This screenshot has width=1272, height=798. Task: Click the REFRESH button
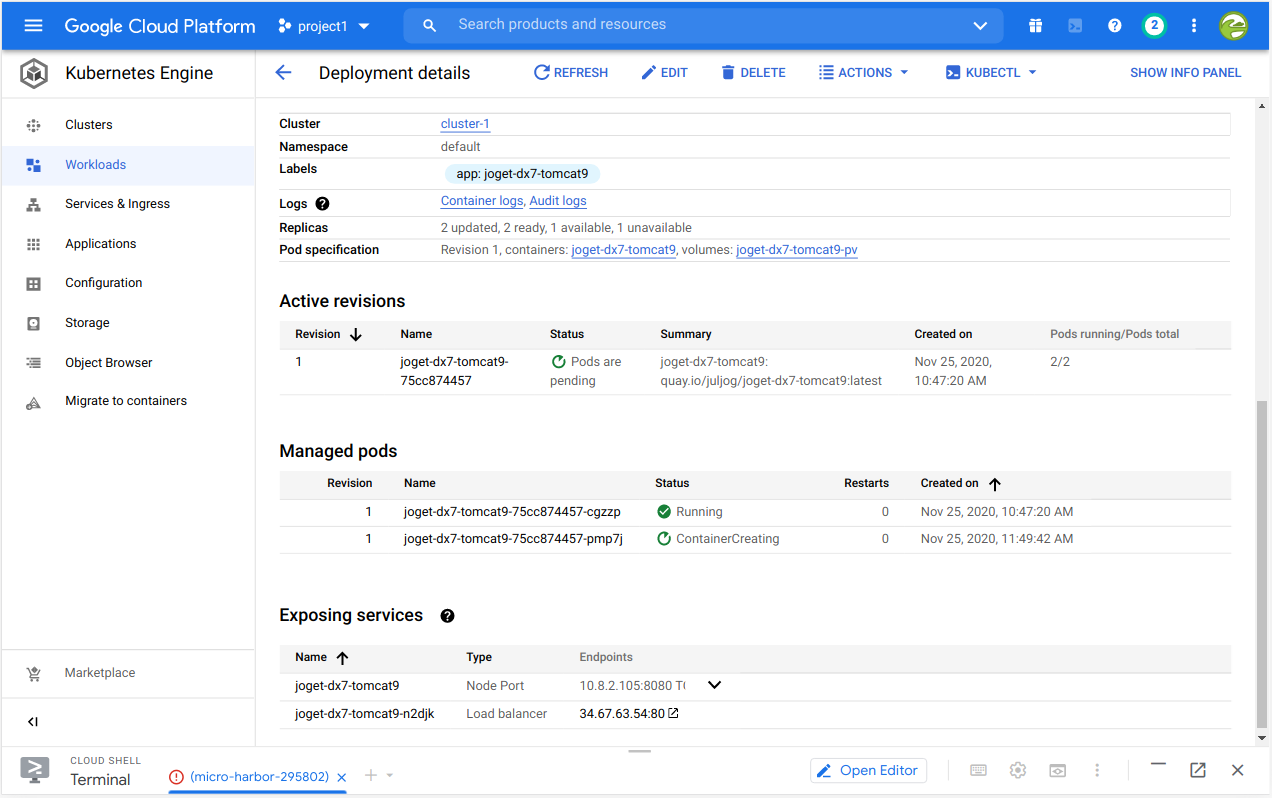[571, 72]
